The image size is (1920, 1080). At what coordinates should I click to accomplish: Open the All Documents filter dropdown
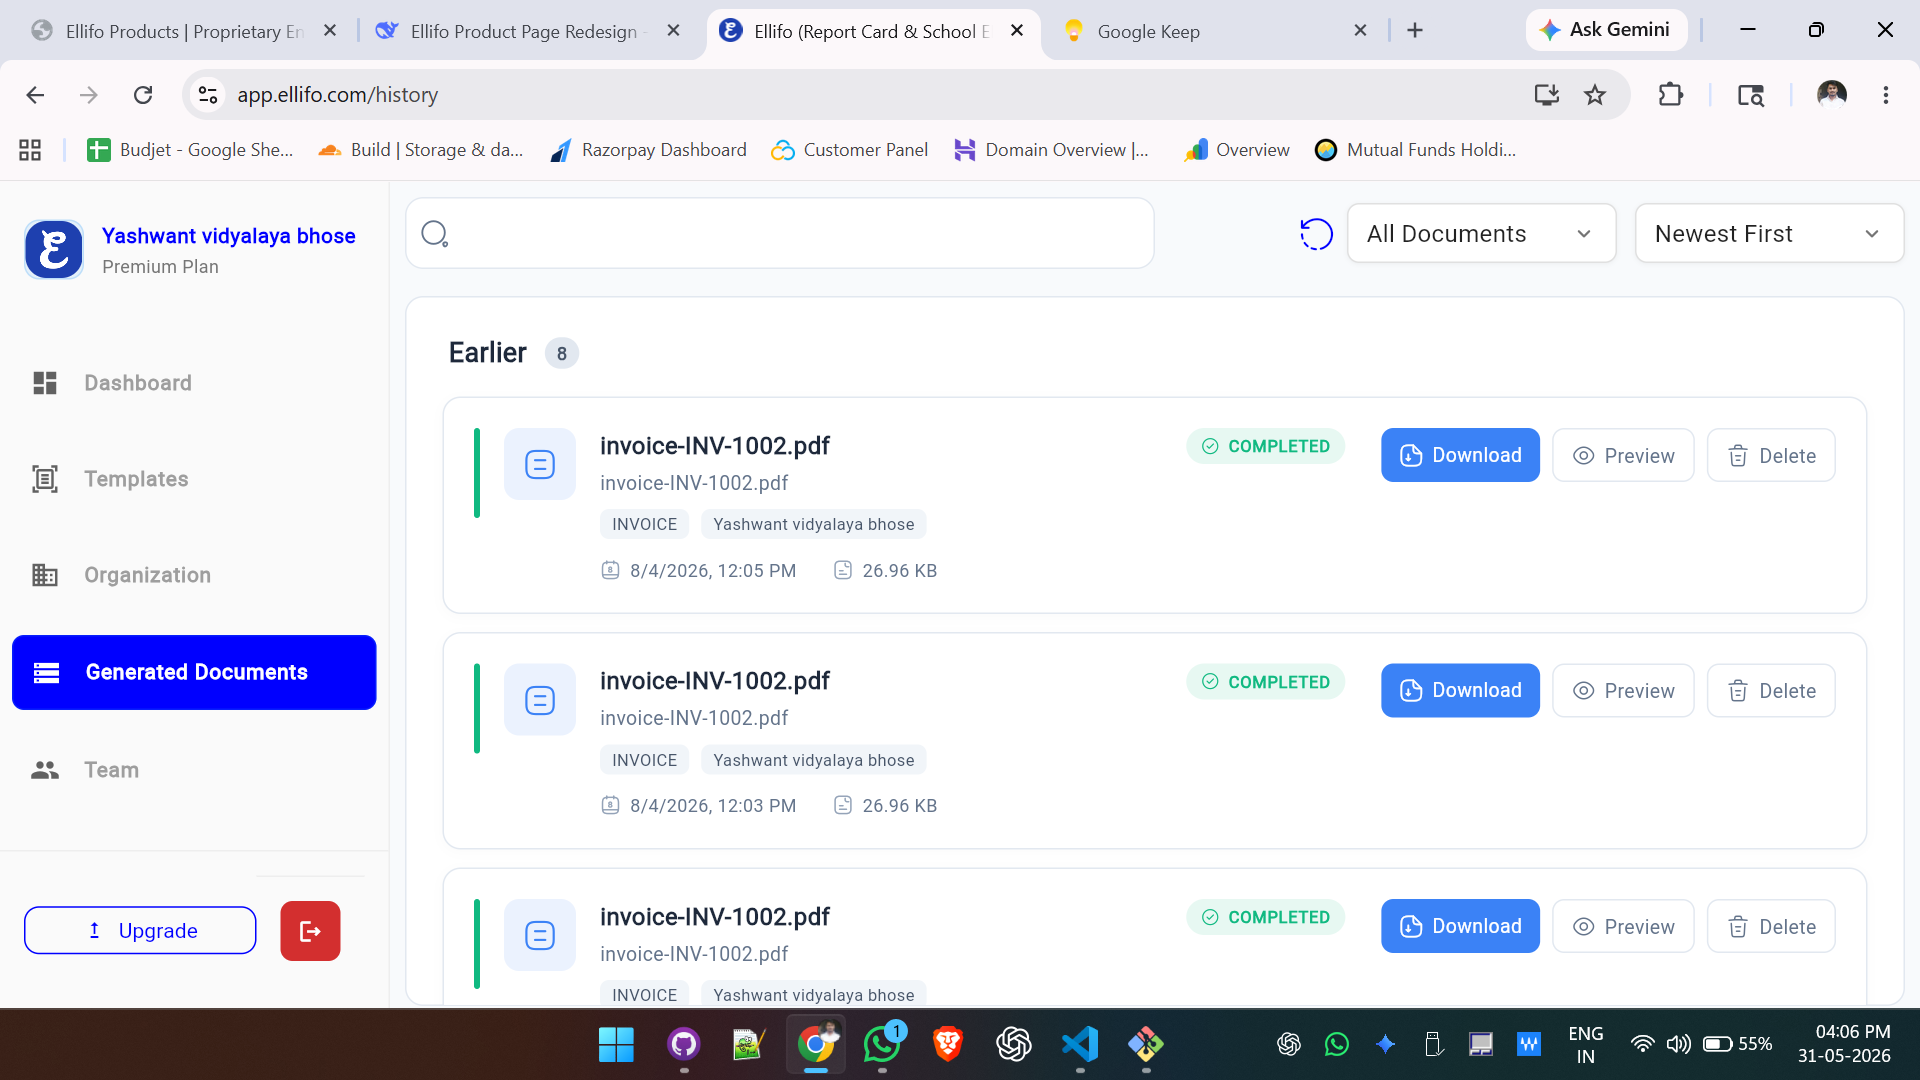(1481, 234)
